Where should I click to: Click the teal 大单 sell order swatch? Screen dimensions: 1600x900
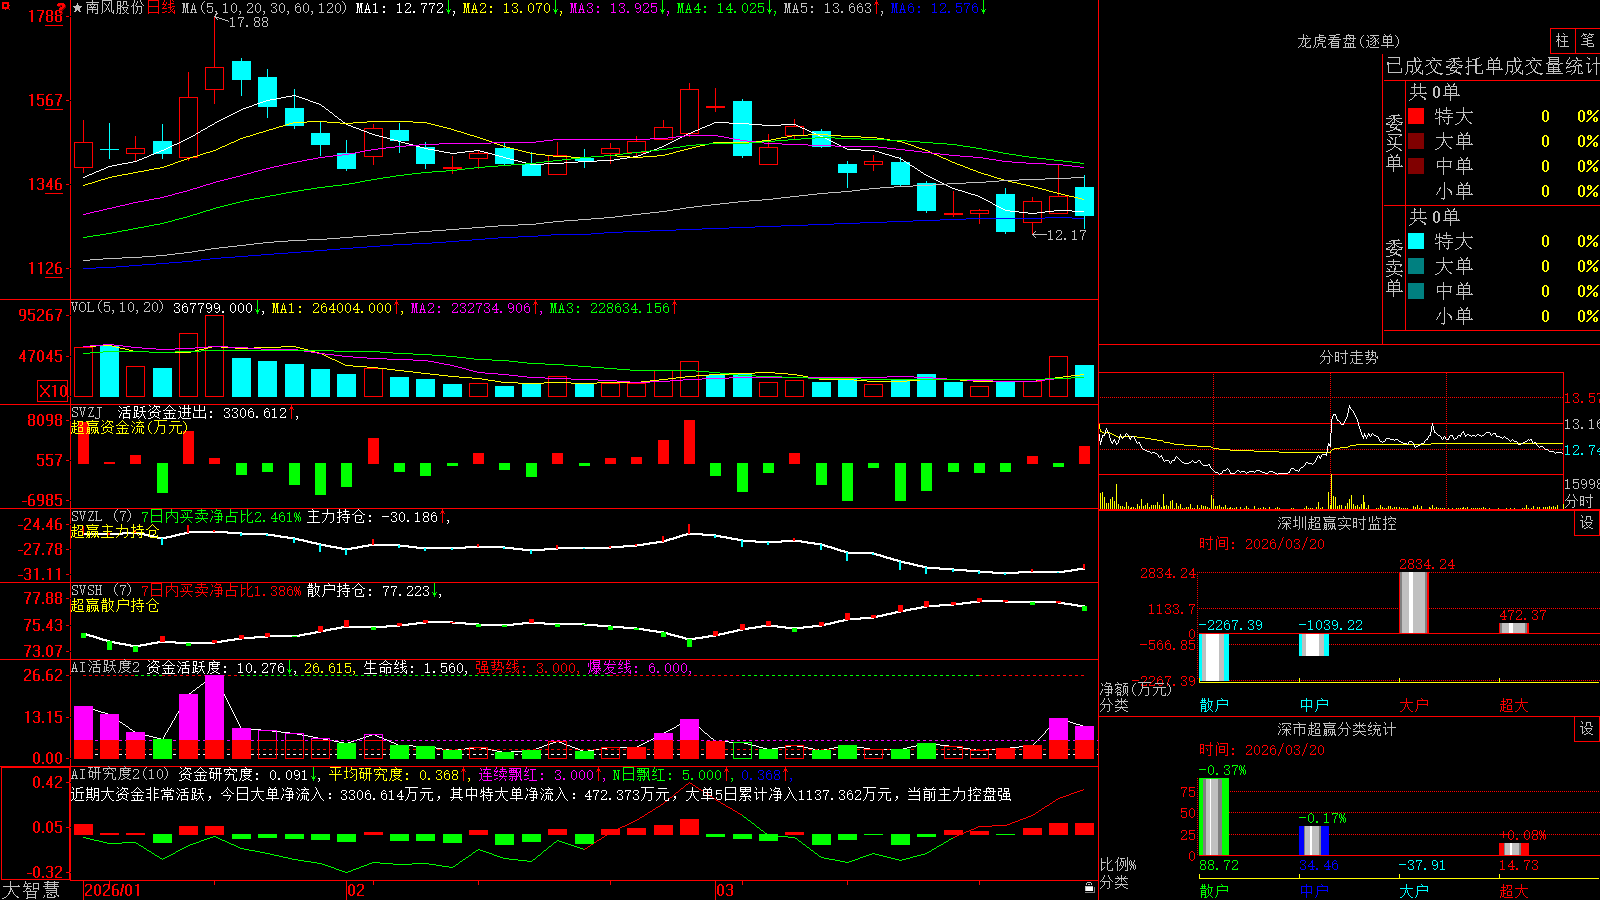[1416, 266]
